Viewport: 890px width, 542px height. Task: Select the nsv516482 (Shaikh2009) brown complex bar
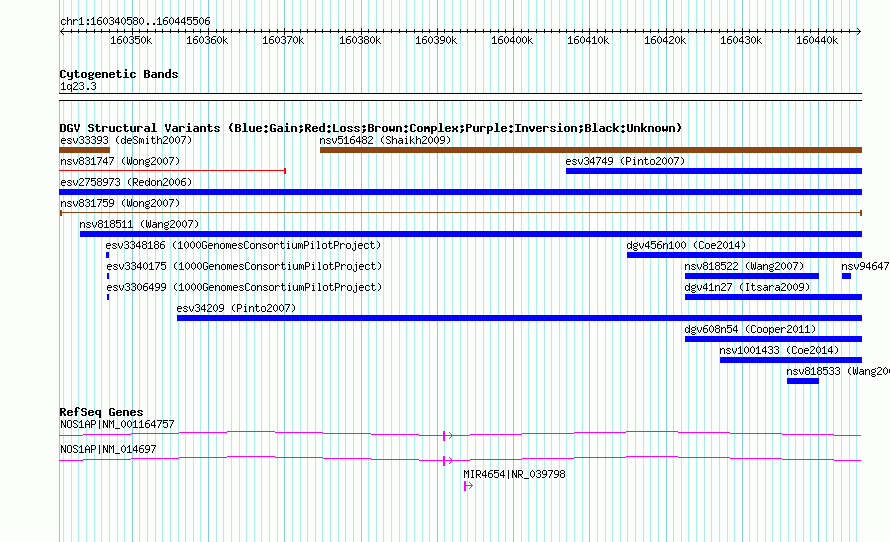click(x=591, y=150)
